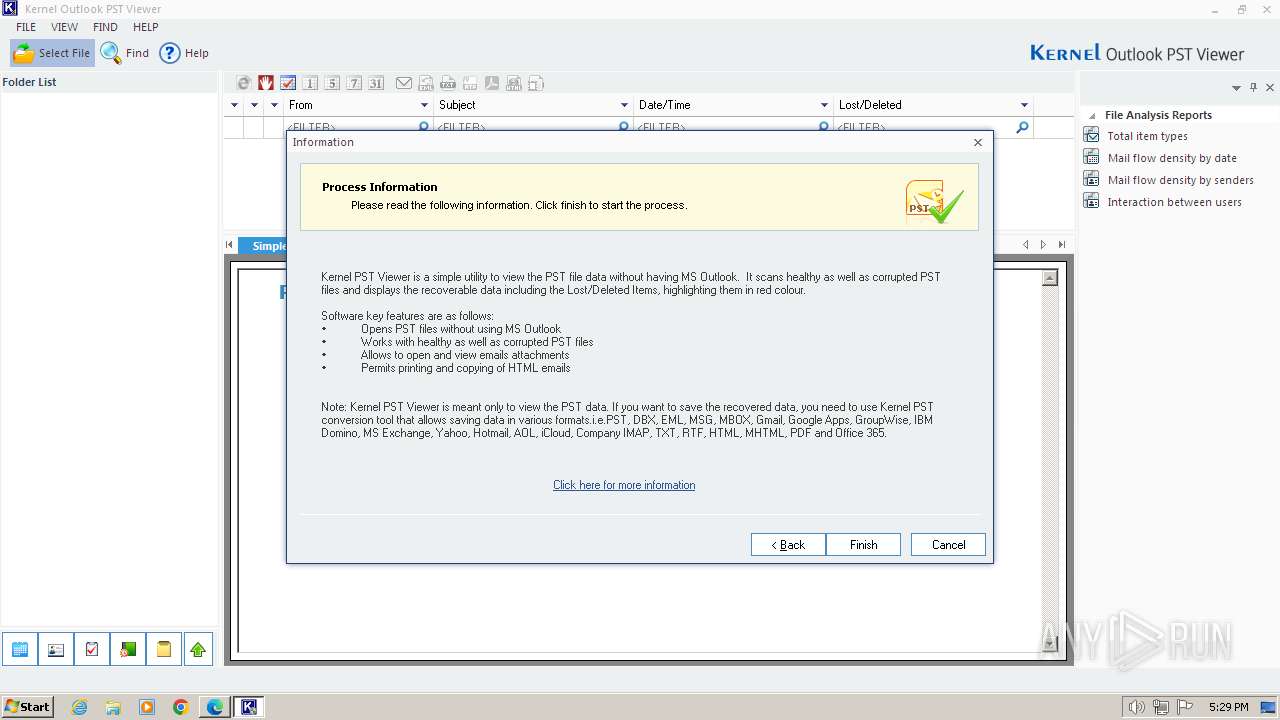Open Mail flow density by senders report
Image resolution: width=1280 pixels, height=720 pixels.
tap(1180, 180)
